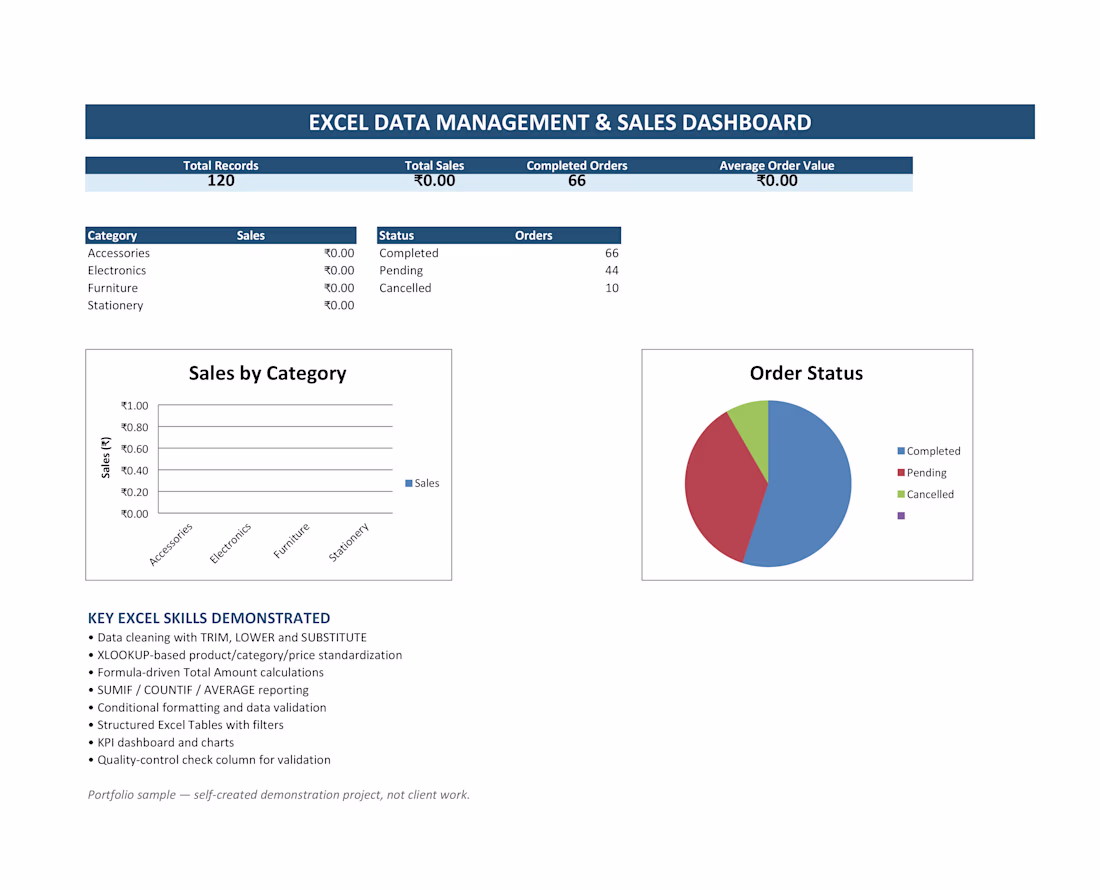Viewport: 1100px width, 890px height.
Task: Click the SUMIF / COUNTIF / AVERAGE reporting bullet
Action: pos(199,690)
